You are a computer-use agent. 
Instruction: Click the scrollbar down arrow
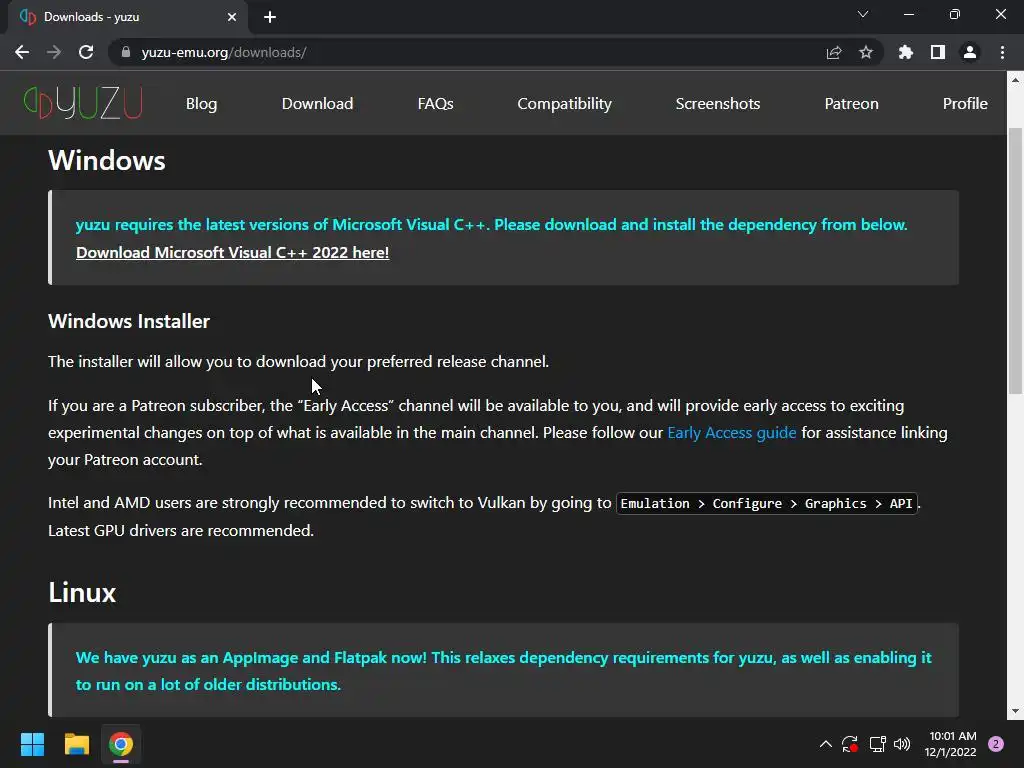[x=1015, y=711]
